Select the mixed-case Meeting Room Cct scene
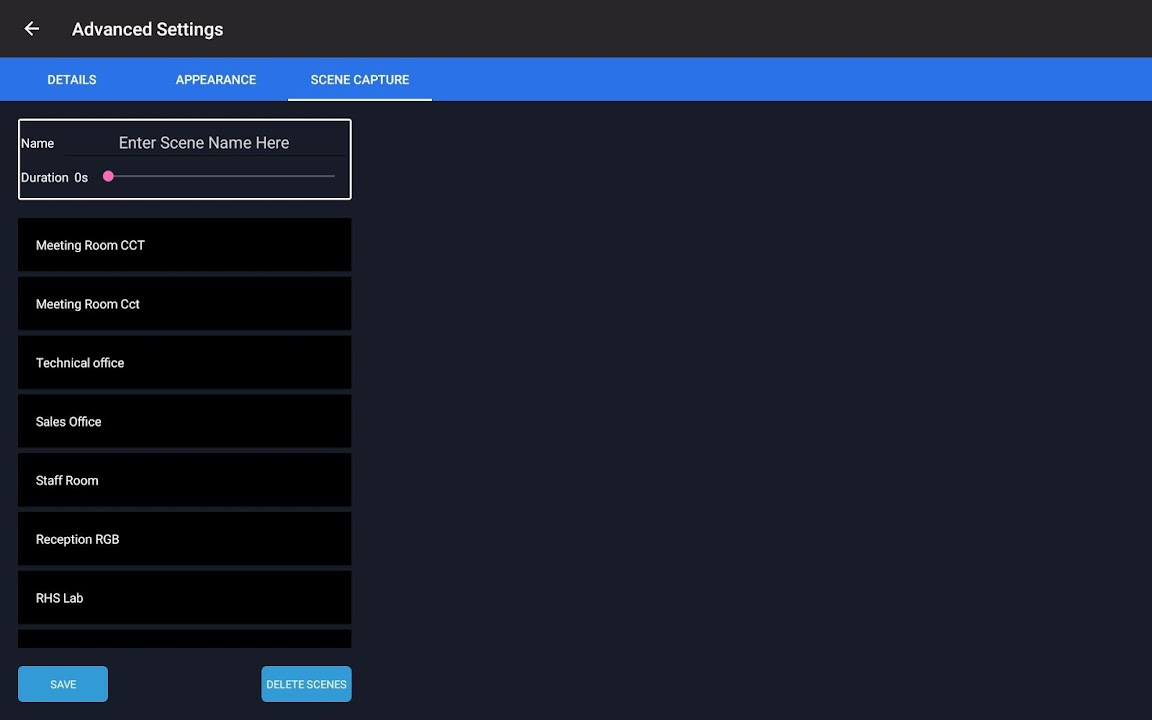 click(x=184, y=304)
